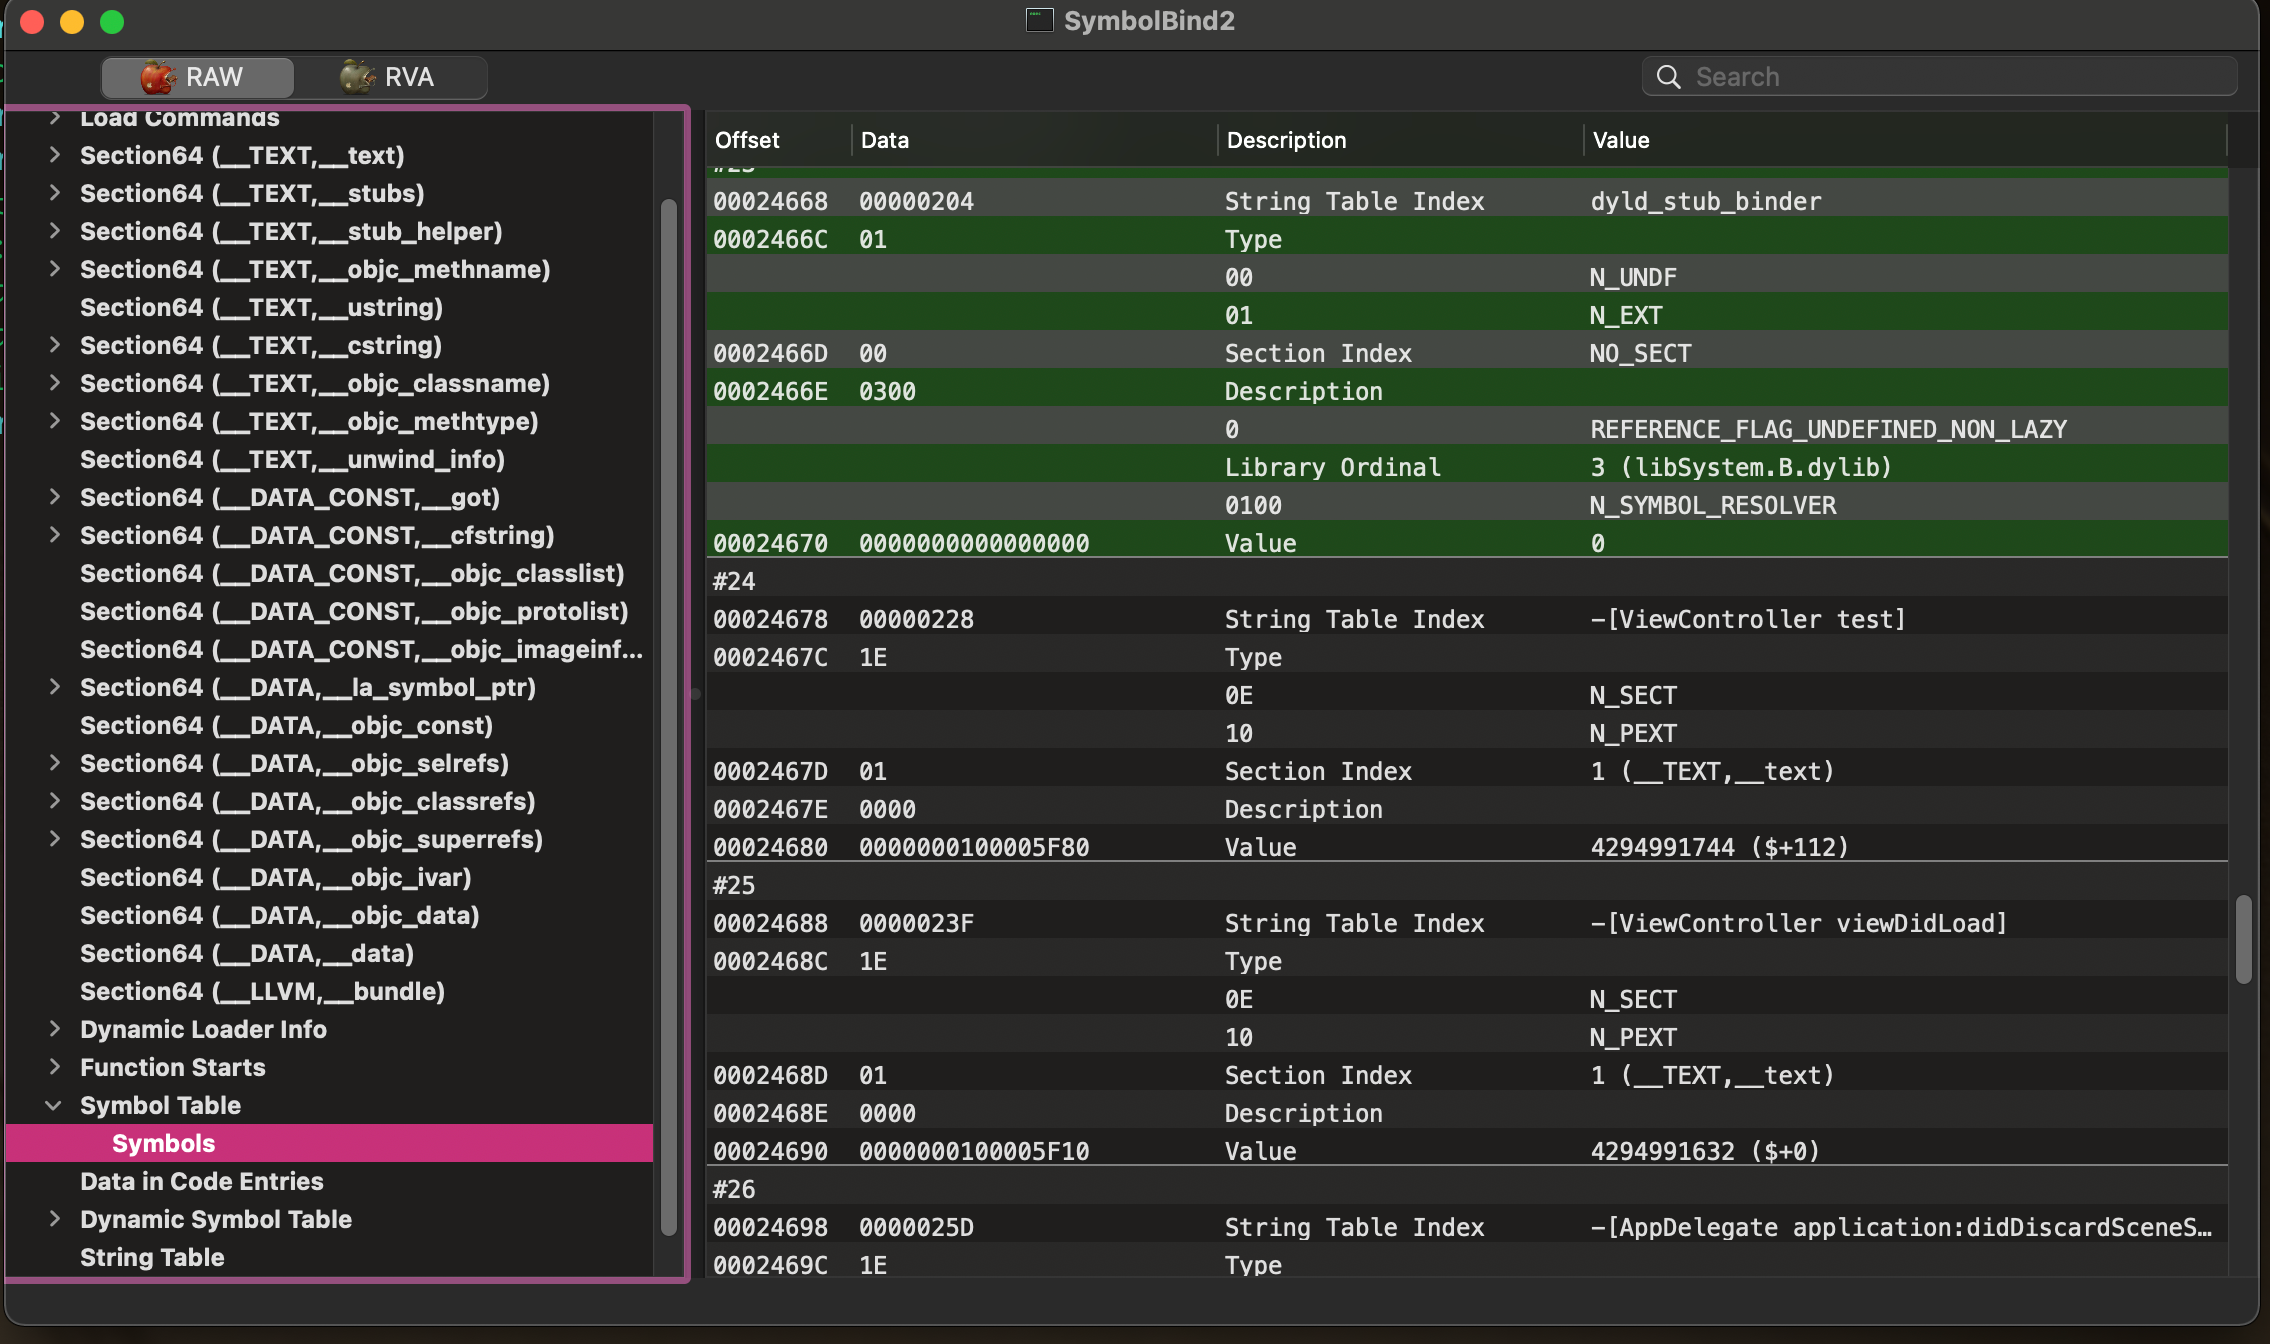Switch to RVA address mode
Image resolution: width=2270 pixels, height=1344 pixels.
(x=390, y=77)
